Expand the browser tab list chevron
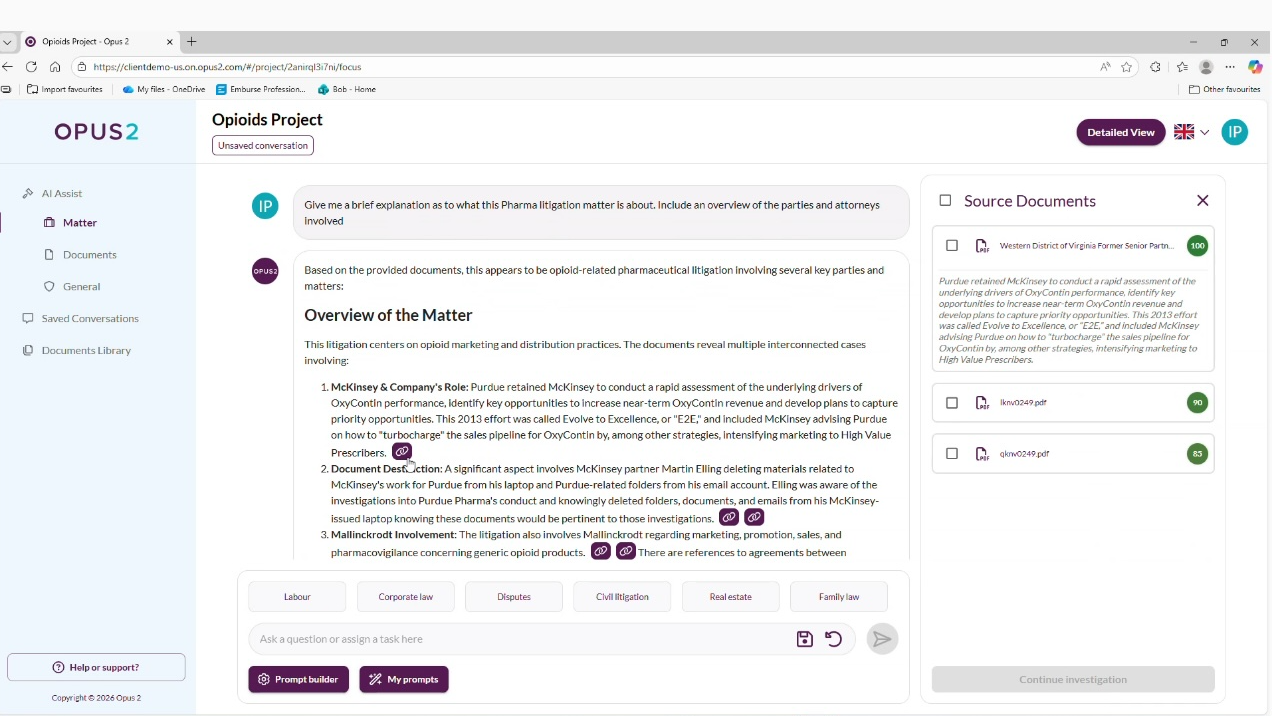This screenshot has height=716, width=1272. click(8, 42)
